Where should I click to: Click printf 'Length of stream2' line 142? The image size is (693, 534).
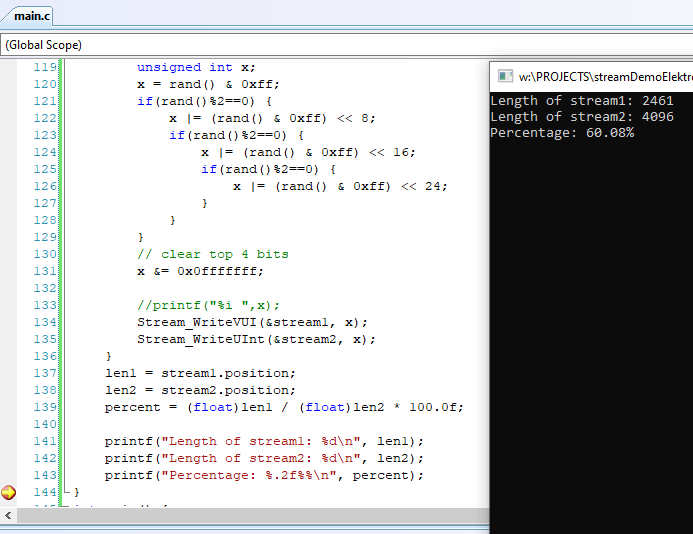(x=264, y=458)
